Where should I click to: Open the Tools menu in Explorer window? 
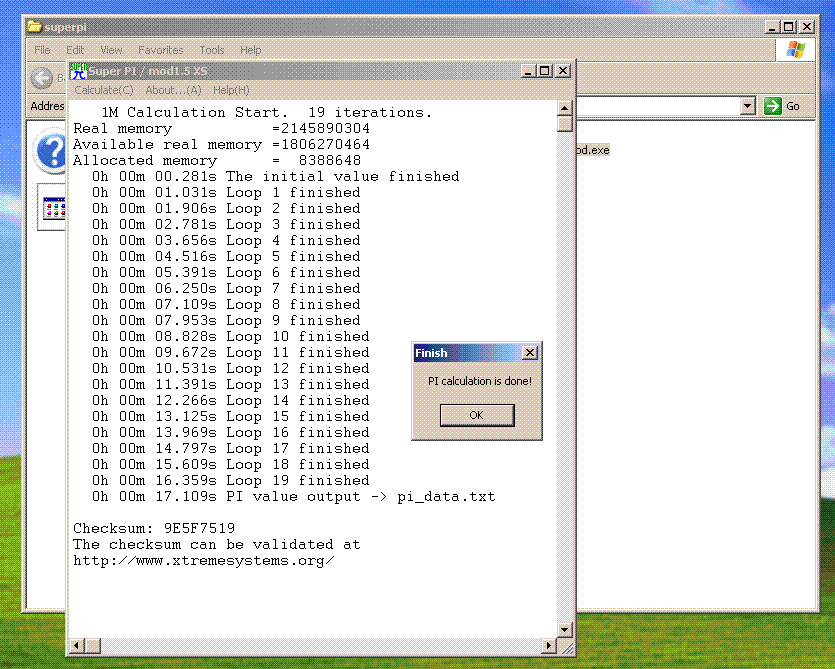211,50
